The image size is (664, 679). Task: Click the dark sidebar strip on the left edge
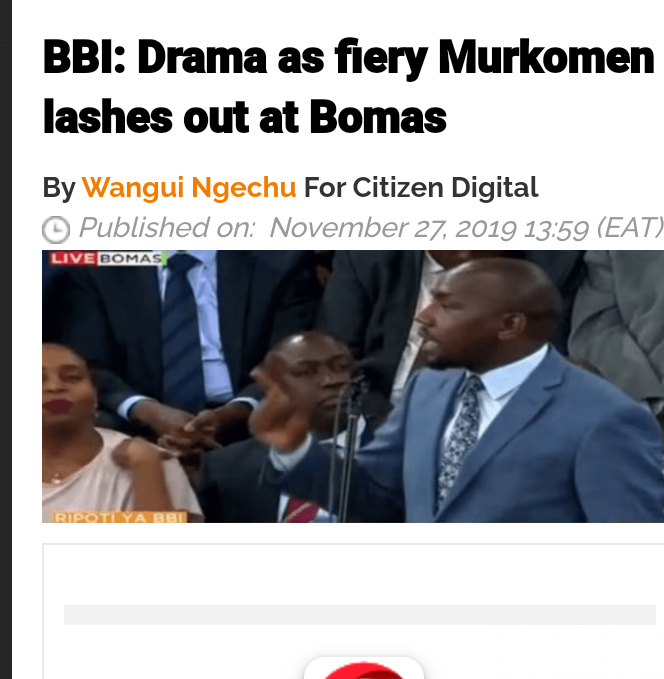(x=6, y=340)
